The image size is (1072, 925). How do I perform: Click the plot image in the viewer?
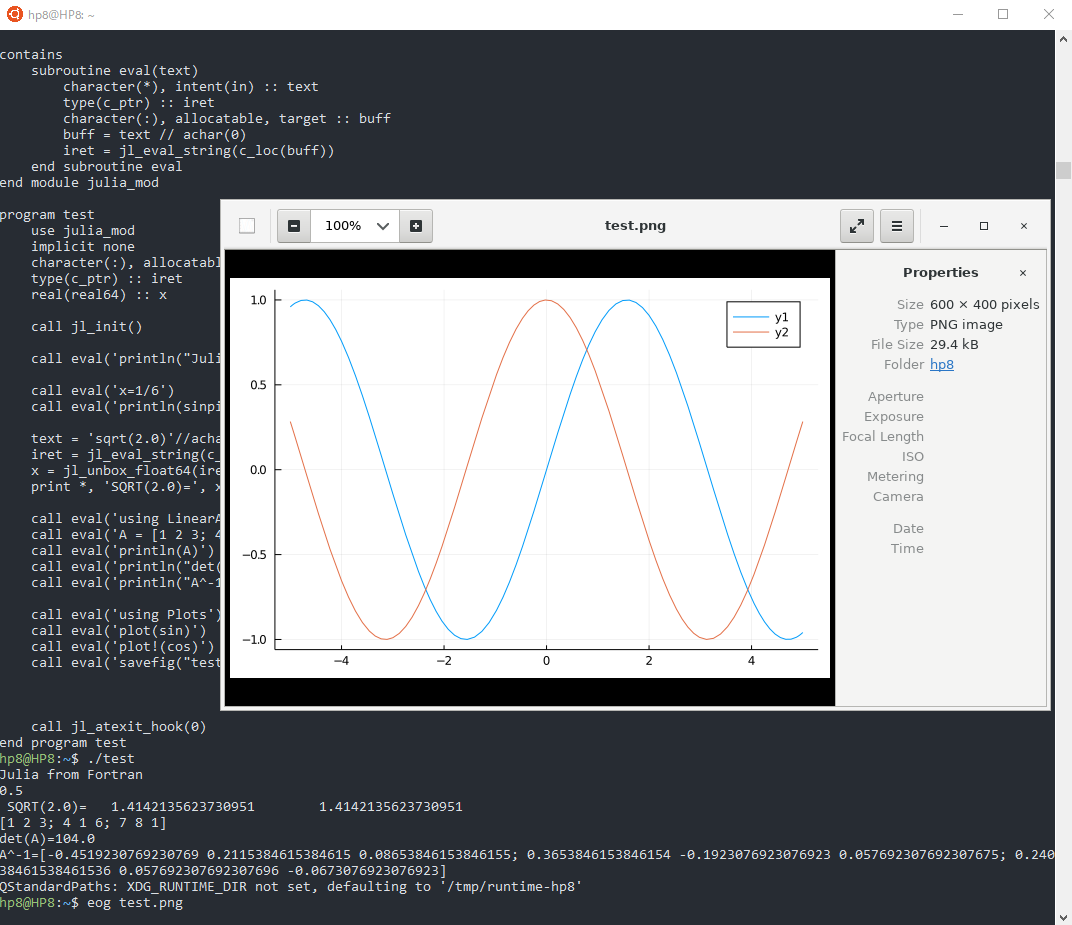coord(530,478)
